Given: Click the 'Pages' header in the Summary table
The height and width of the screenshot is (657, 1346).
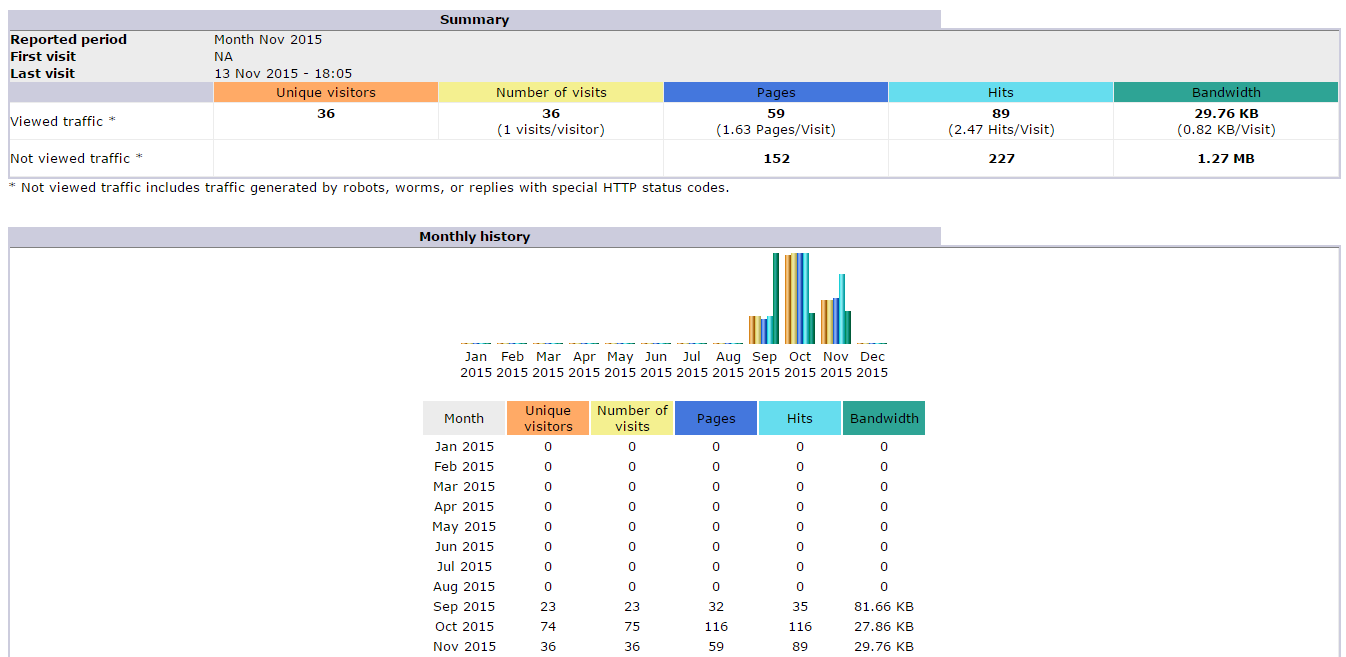Looking at the screenshot, I should [776, 93].
